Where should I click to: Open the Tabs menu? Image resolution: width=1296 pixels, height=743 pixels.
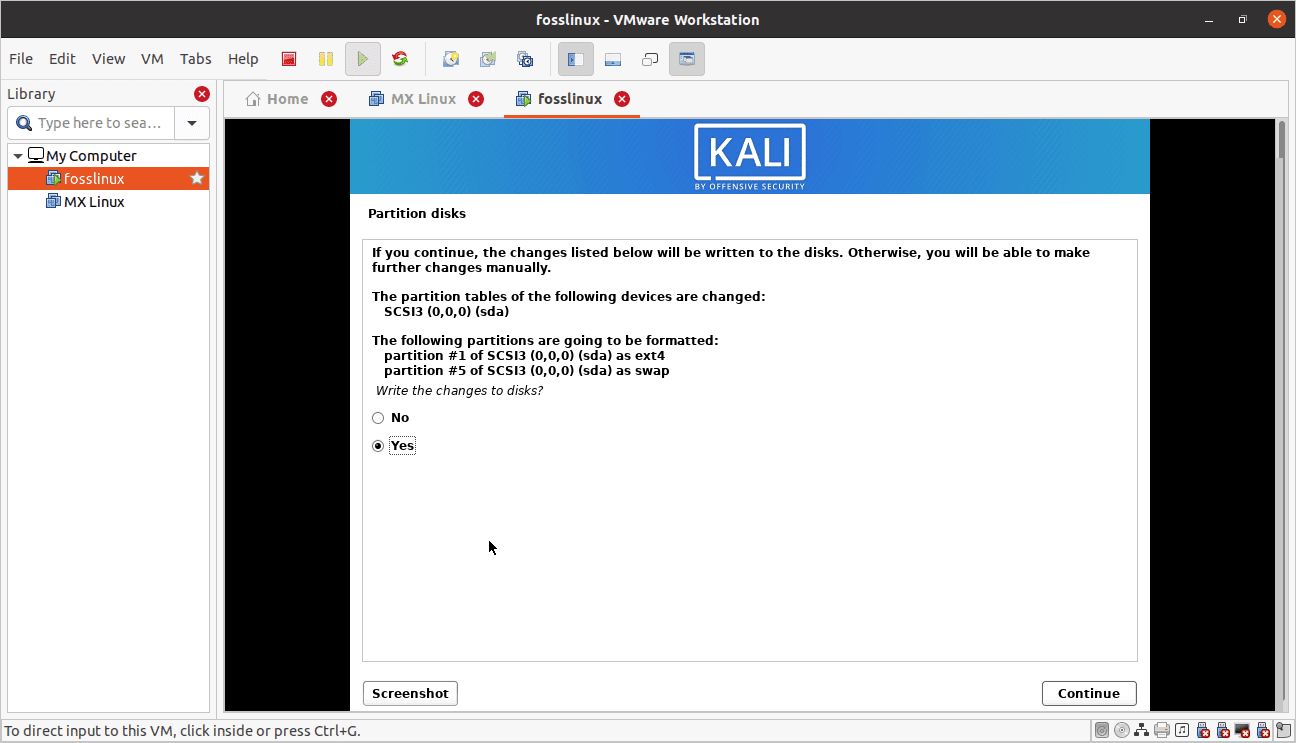pos(196,59)
